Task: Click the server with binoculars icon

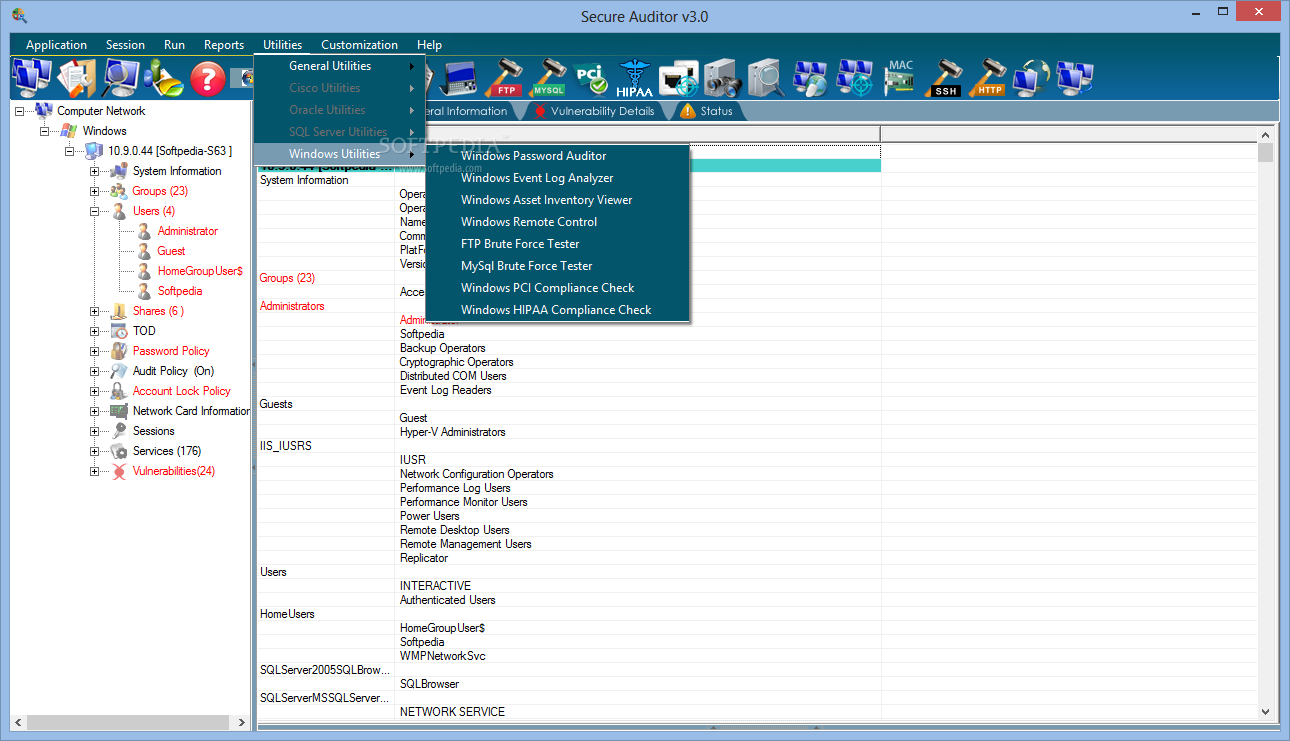Action: [x=722, y=78]
